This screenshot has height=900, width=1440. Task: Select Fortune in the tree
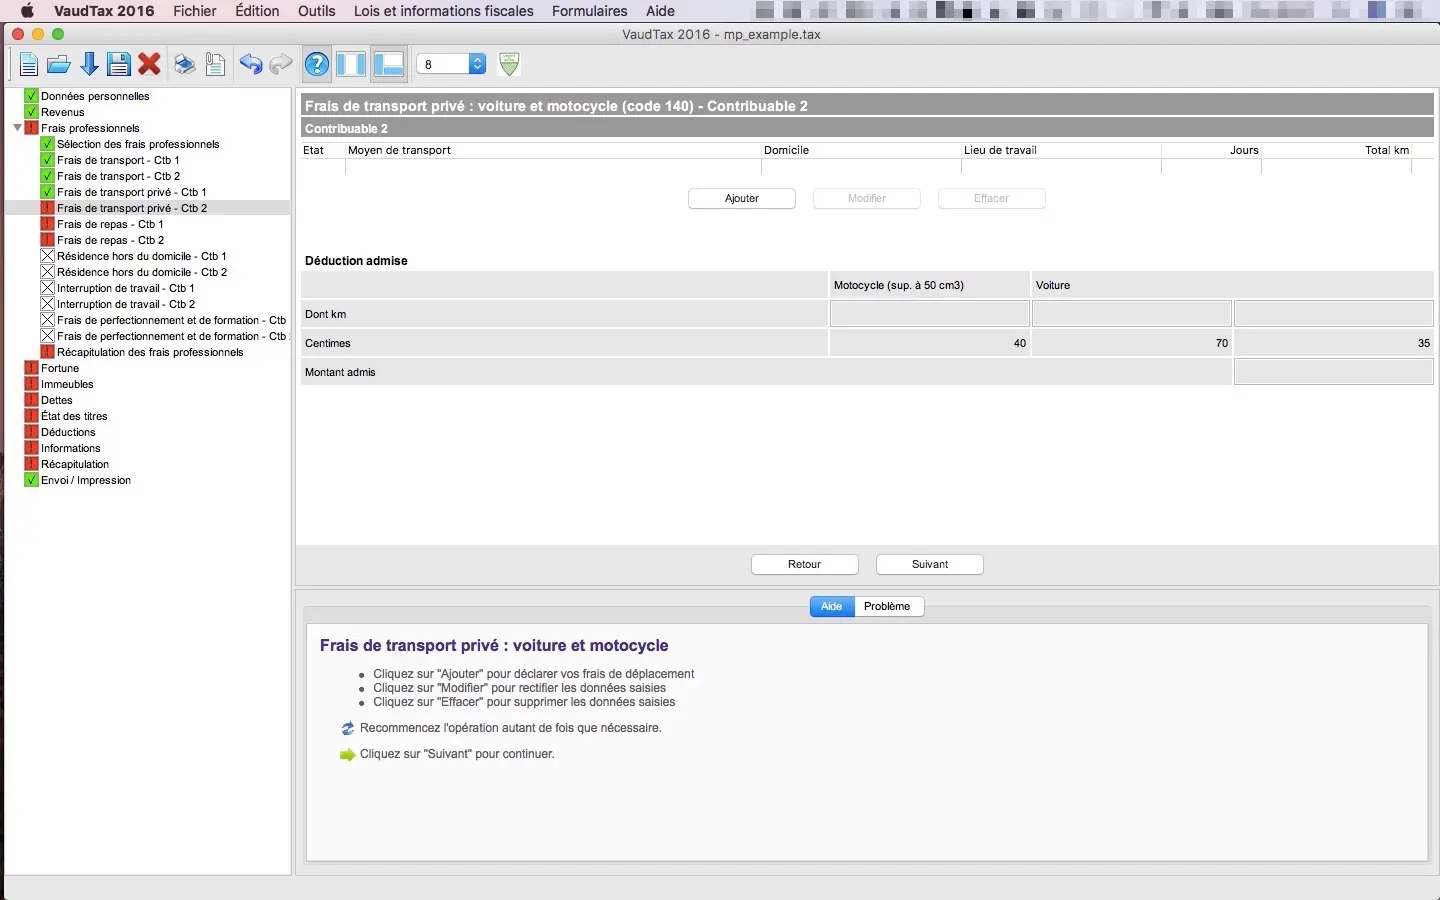tap(60, 368)
